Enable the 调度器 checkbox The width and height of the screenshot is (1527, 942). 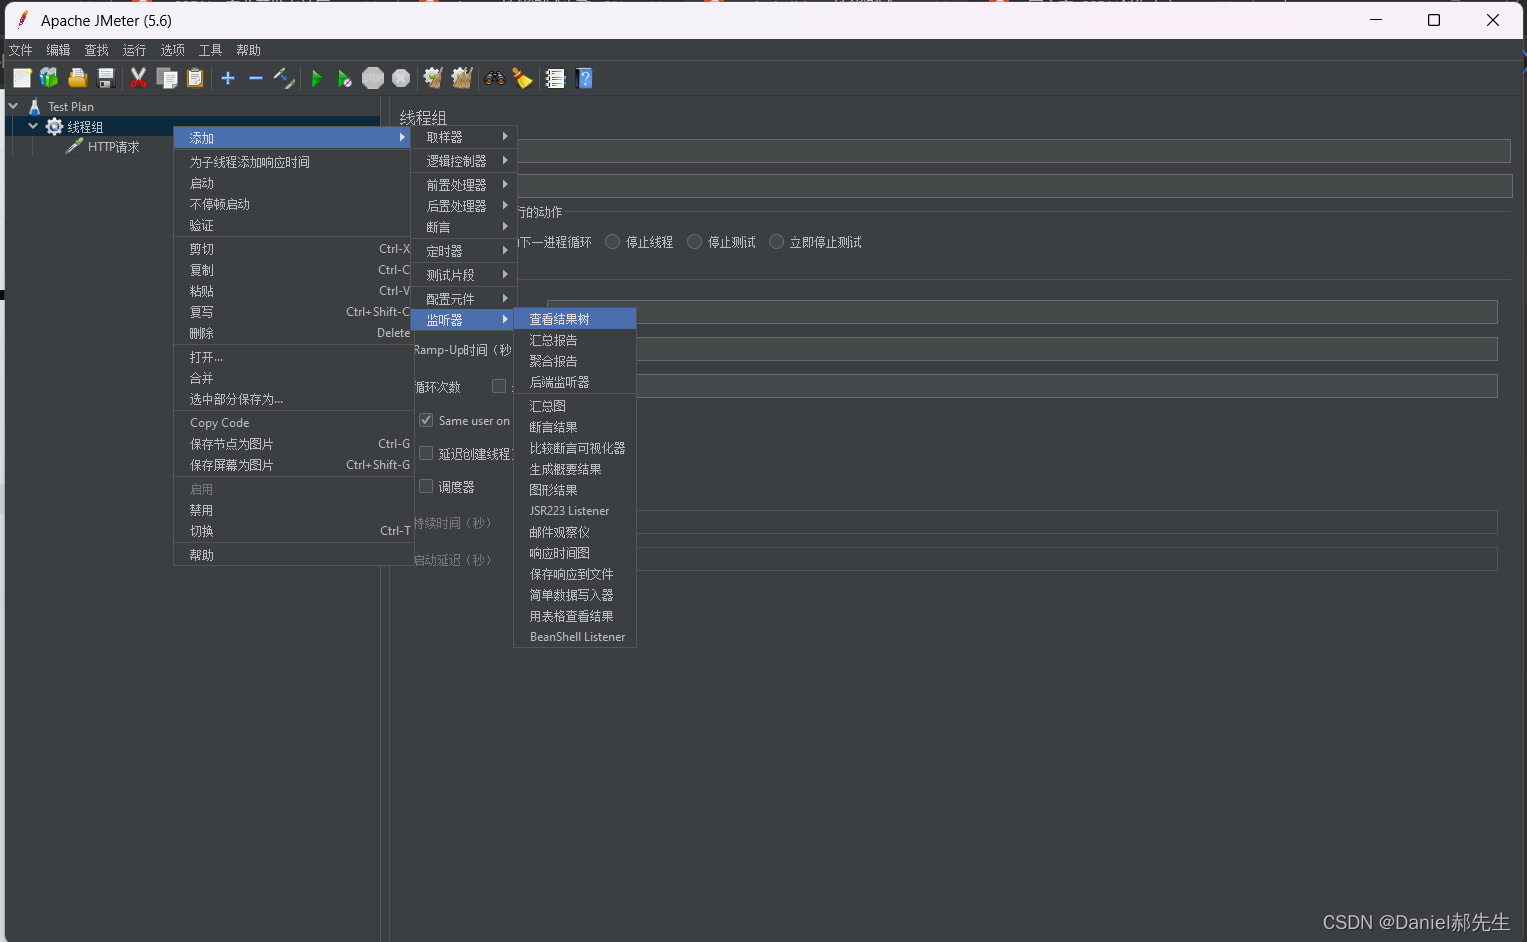coord(426,486)
